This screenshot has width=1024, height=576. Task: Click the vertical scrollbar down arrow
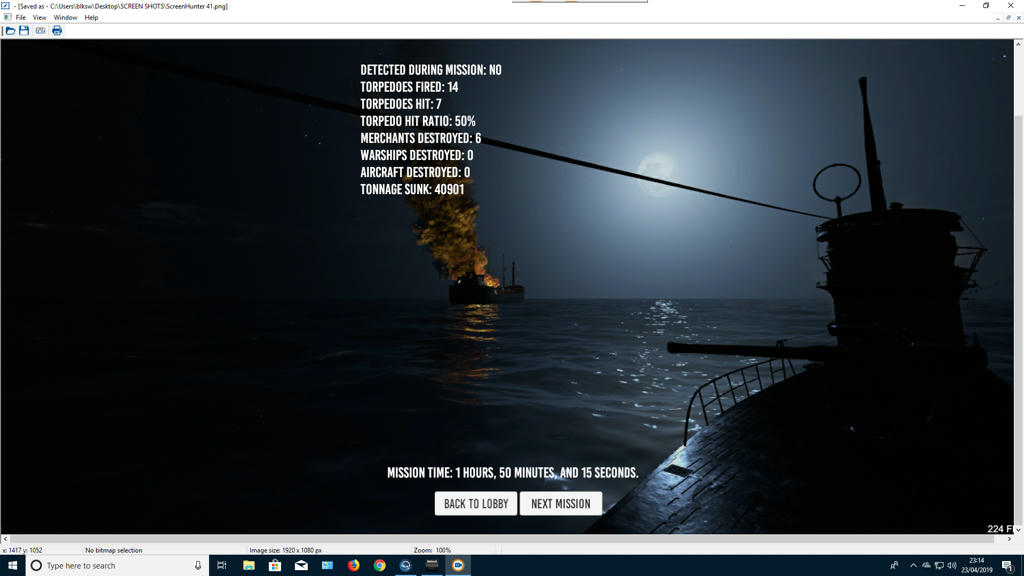tap(1018, 529)
